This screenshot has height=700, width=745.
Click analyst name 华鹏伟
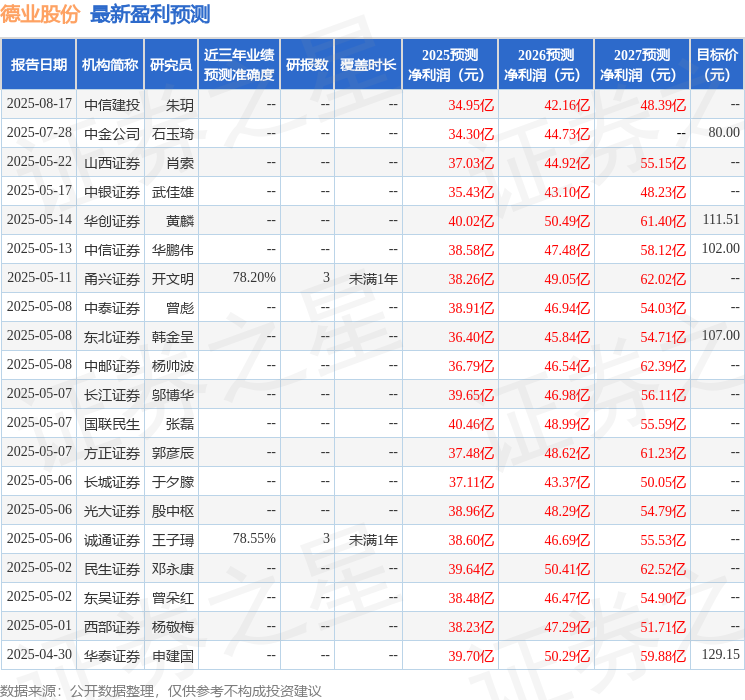point(172,249)
